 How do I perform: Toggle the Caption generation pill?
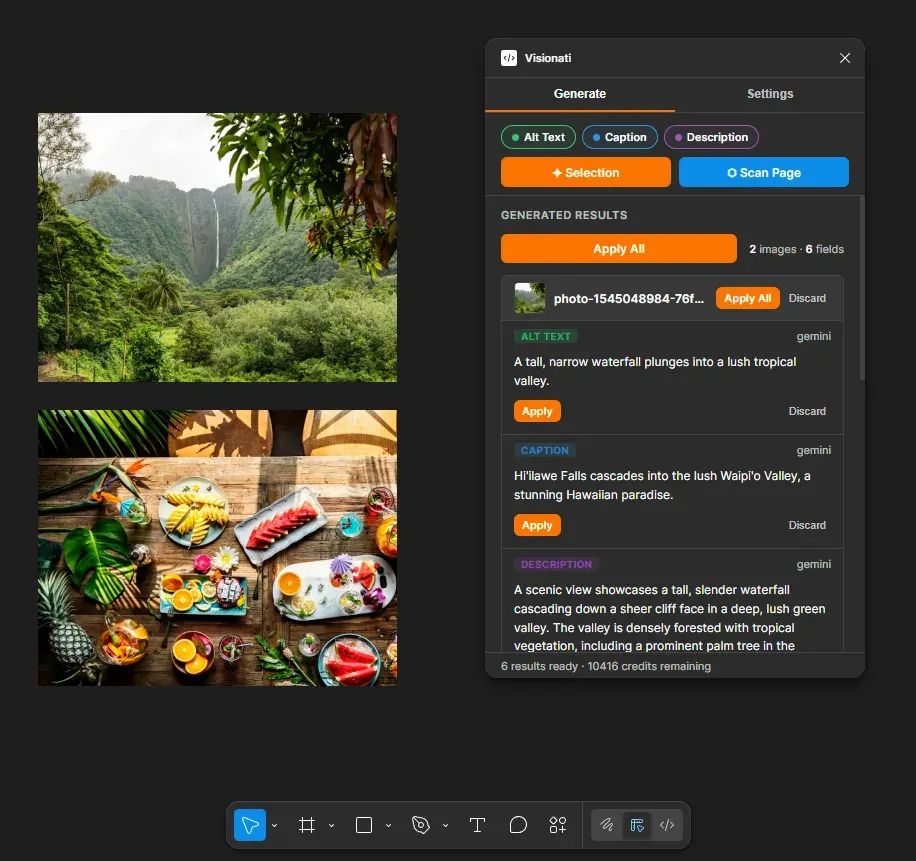[x=619, y=137]
